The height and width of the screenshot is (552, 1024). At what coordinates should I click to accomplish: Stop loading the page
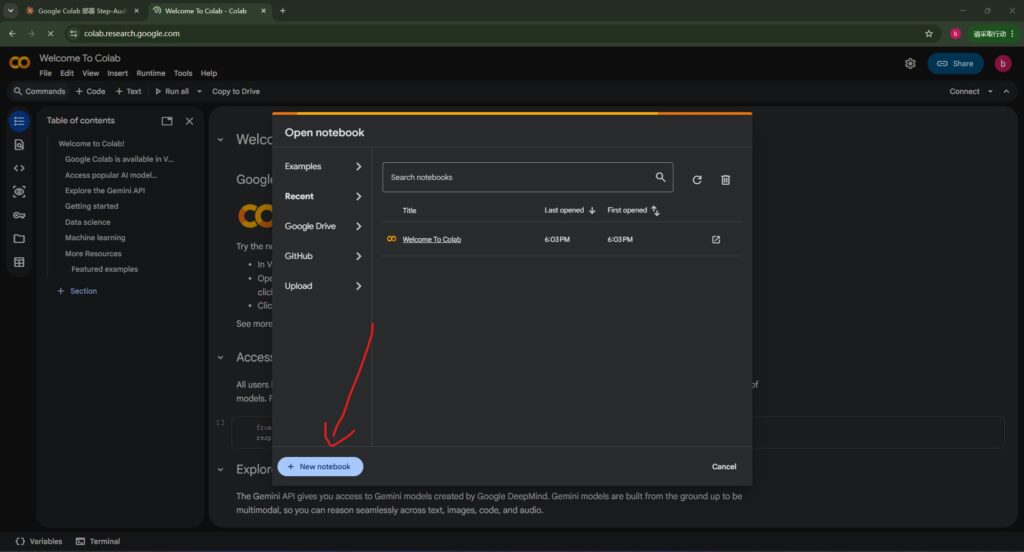[x=50, y=33]
